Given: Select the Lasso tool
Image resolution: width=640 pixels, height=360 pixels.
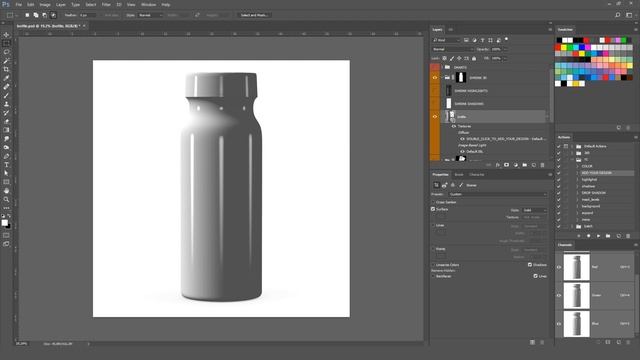Looking at the screenshot, I should (6, 52).
